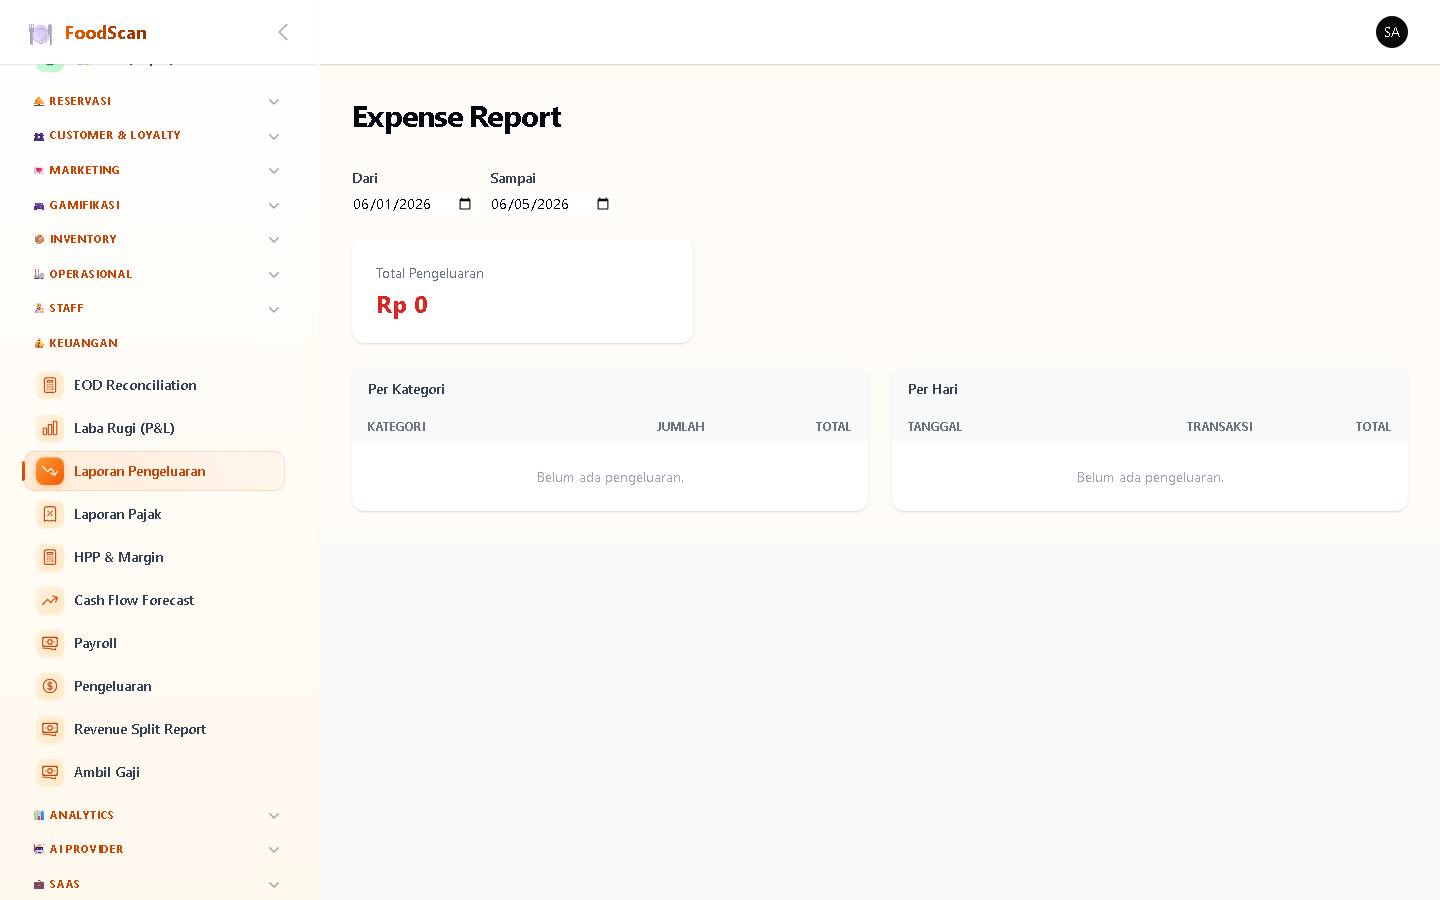This screenshot has width=1440, height=900.
Task: Click the KATEGORI column header
Action: (396, 427)
